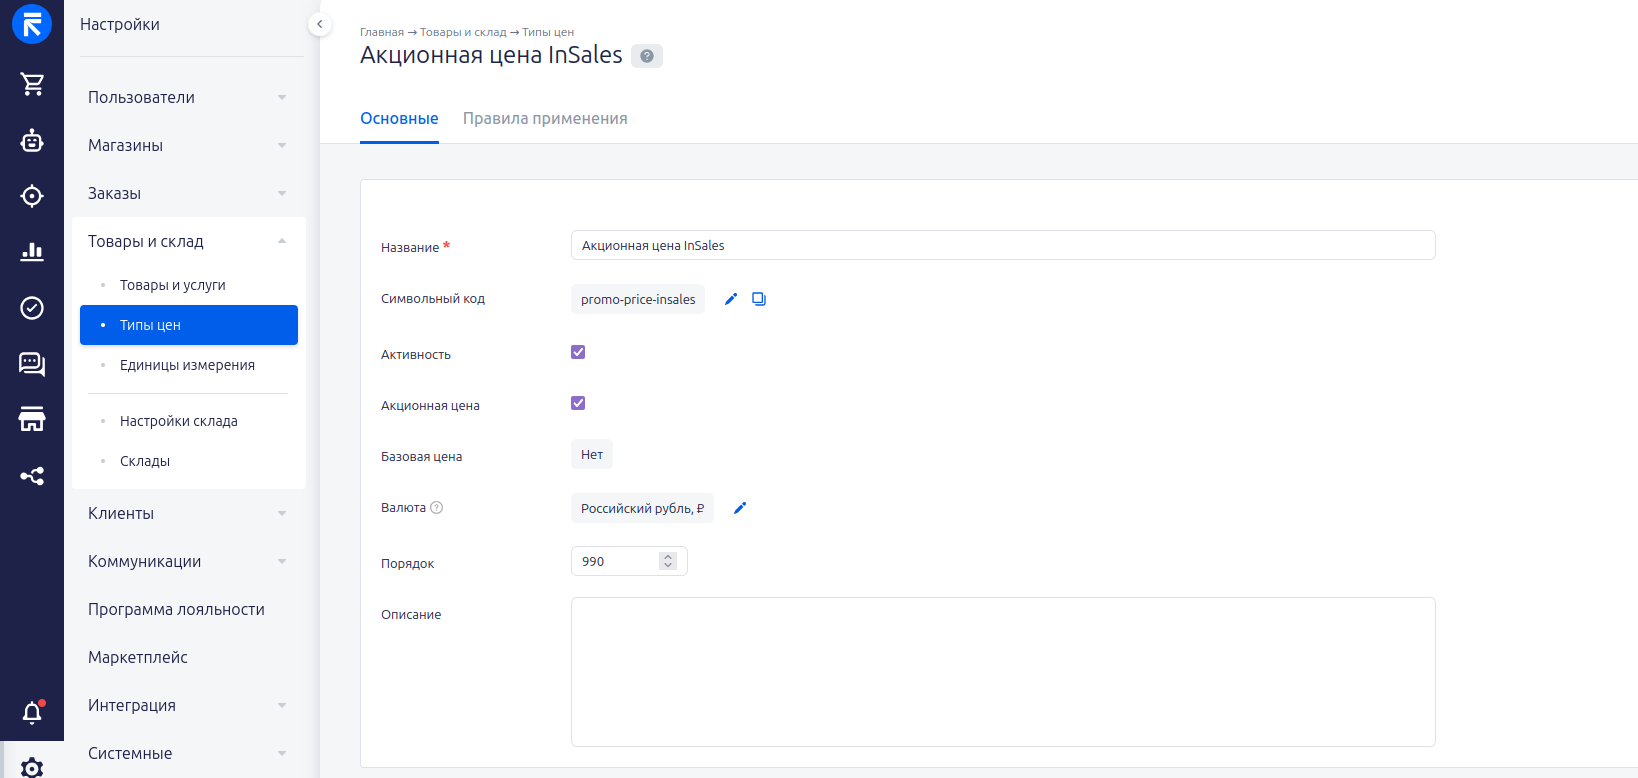Open the shopping cart orders icon

click(x=32, y=84)
